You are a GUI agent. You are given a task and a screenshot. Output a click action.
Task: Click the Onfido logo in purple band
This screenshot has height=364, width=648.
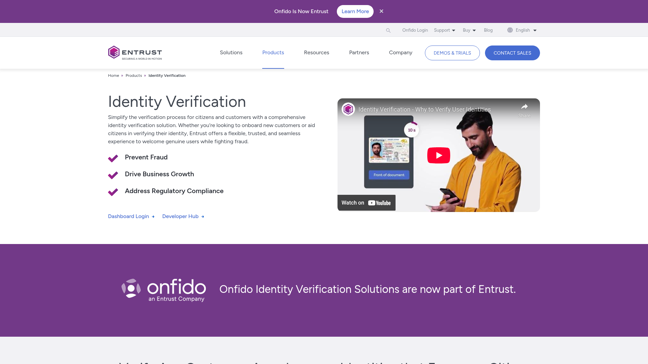coord(164,290)
